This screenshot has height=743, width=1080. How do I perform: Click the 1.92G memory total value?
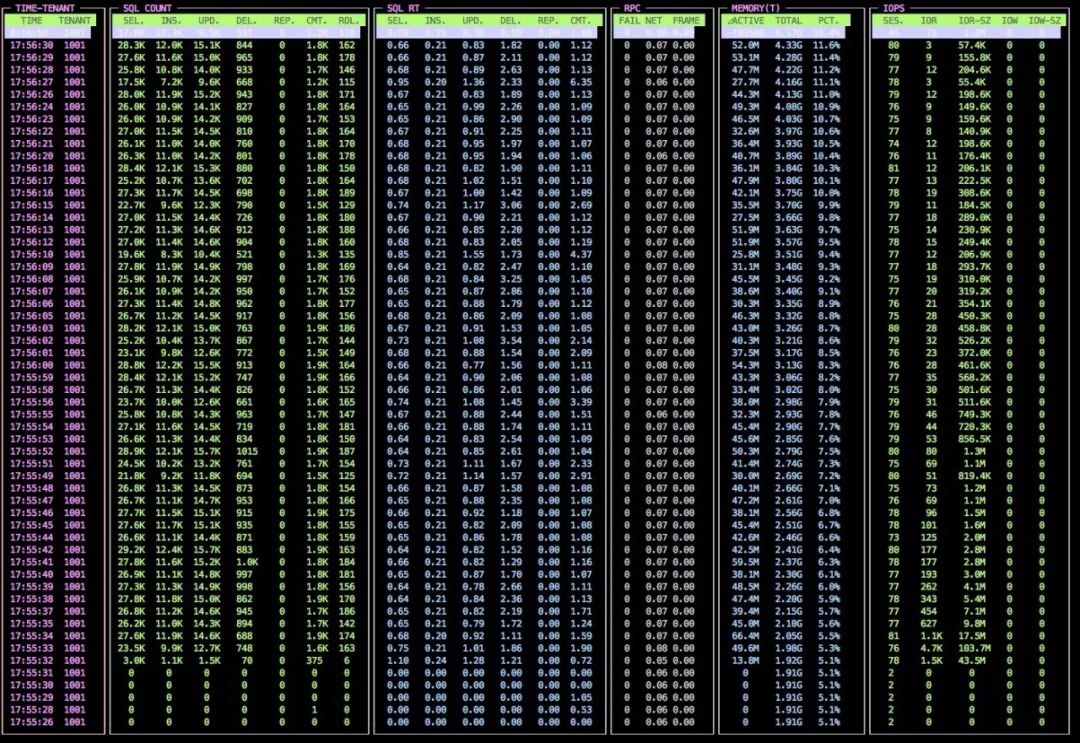788,660
